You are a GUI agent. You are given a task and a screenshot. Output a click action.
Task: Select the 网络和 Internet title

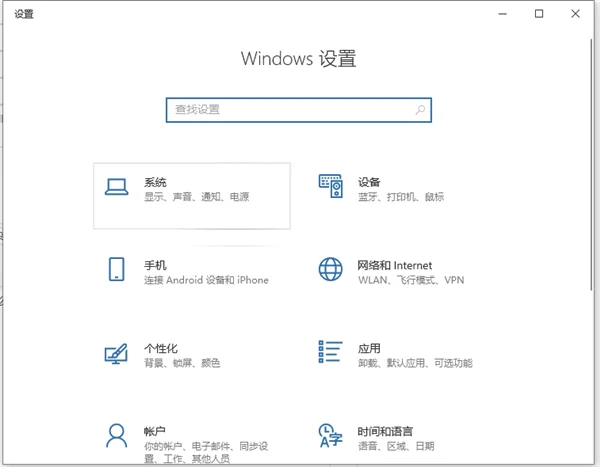point(395,265)
